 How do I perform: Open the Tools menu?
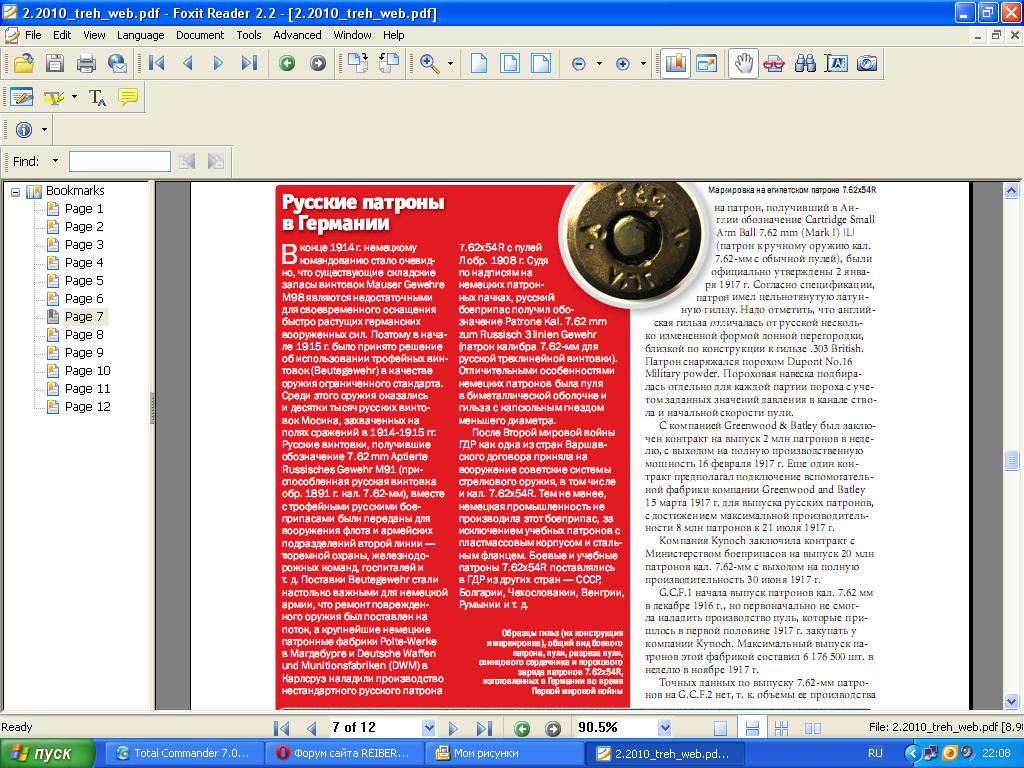(249, 35)
